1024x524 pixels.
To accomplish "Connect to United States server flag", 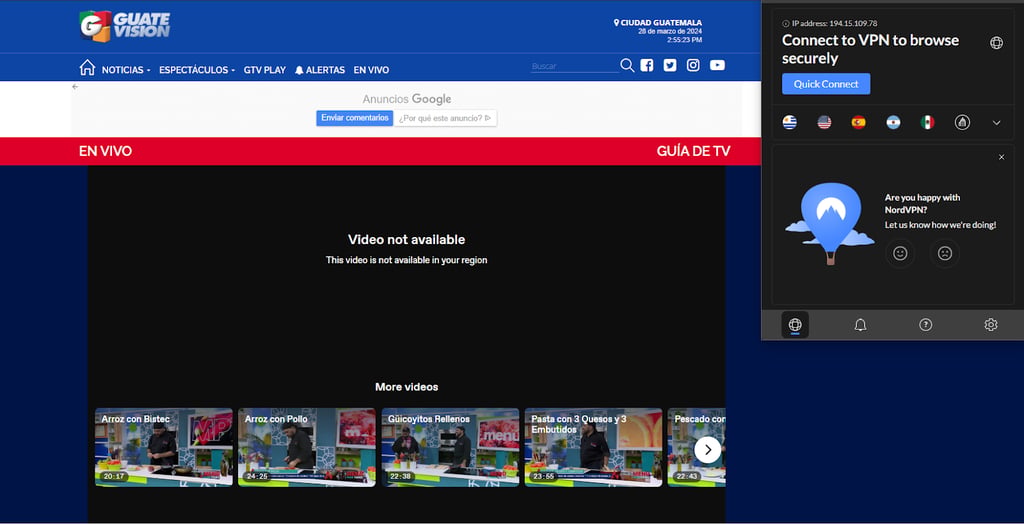I will (x=824, y=122).
